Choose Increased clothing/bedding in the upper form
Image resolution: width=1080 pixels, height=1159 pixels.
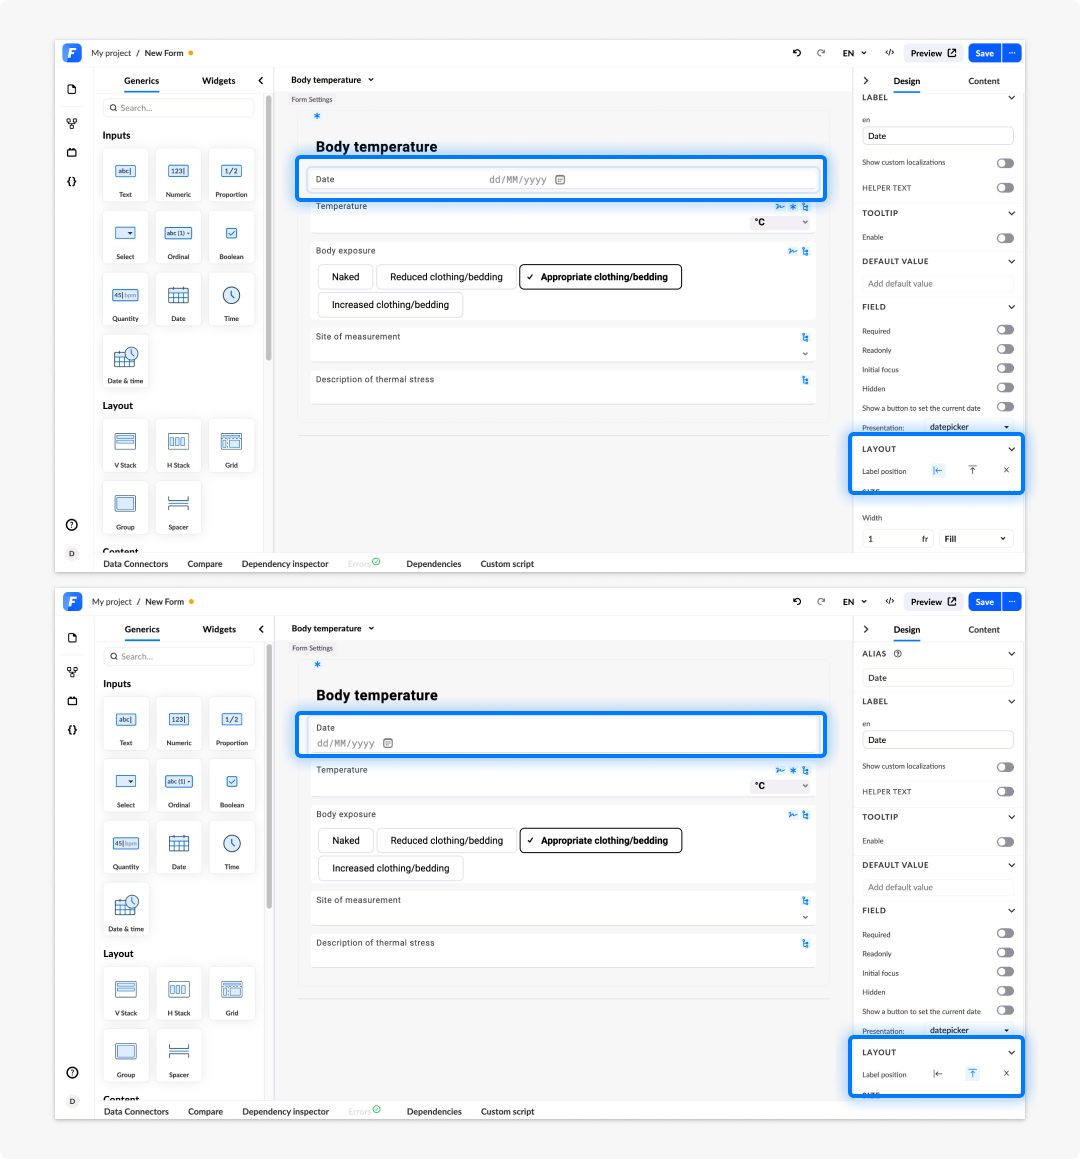(x=390, y=305)
